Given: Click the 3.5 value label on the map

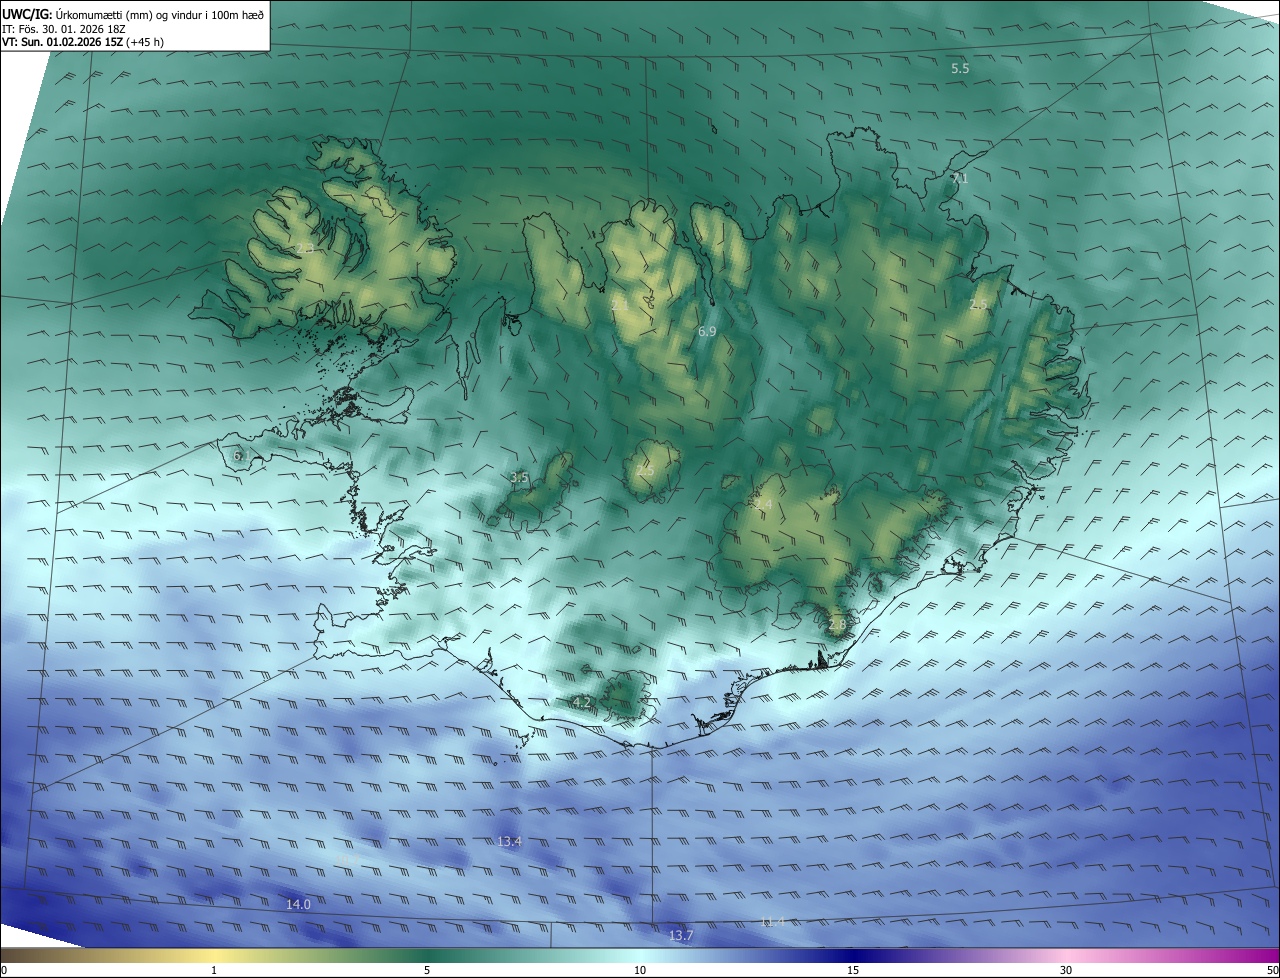Looking at the screenshot, I should [519, 478].
